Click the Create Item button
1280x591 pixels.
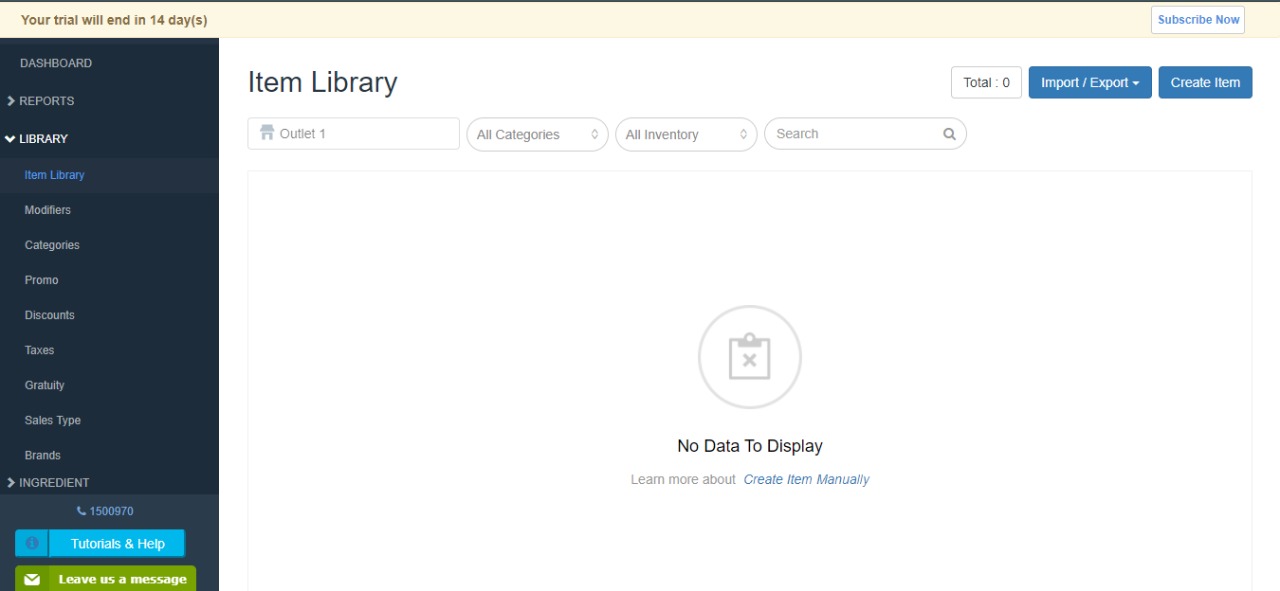(1205, 83)
